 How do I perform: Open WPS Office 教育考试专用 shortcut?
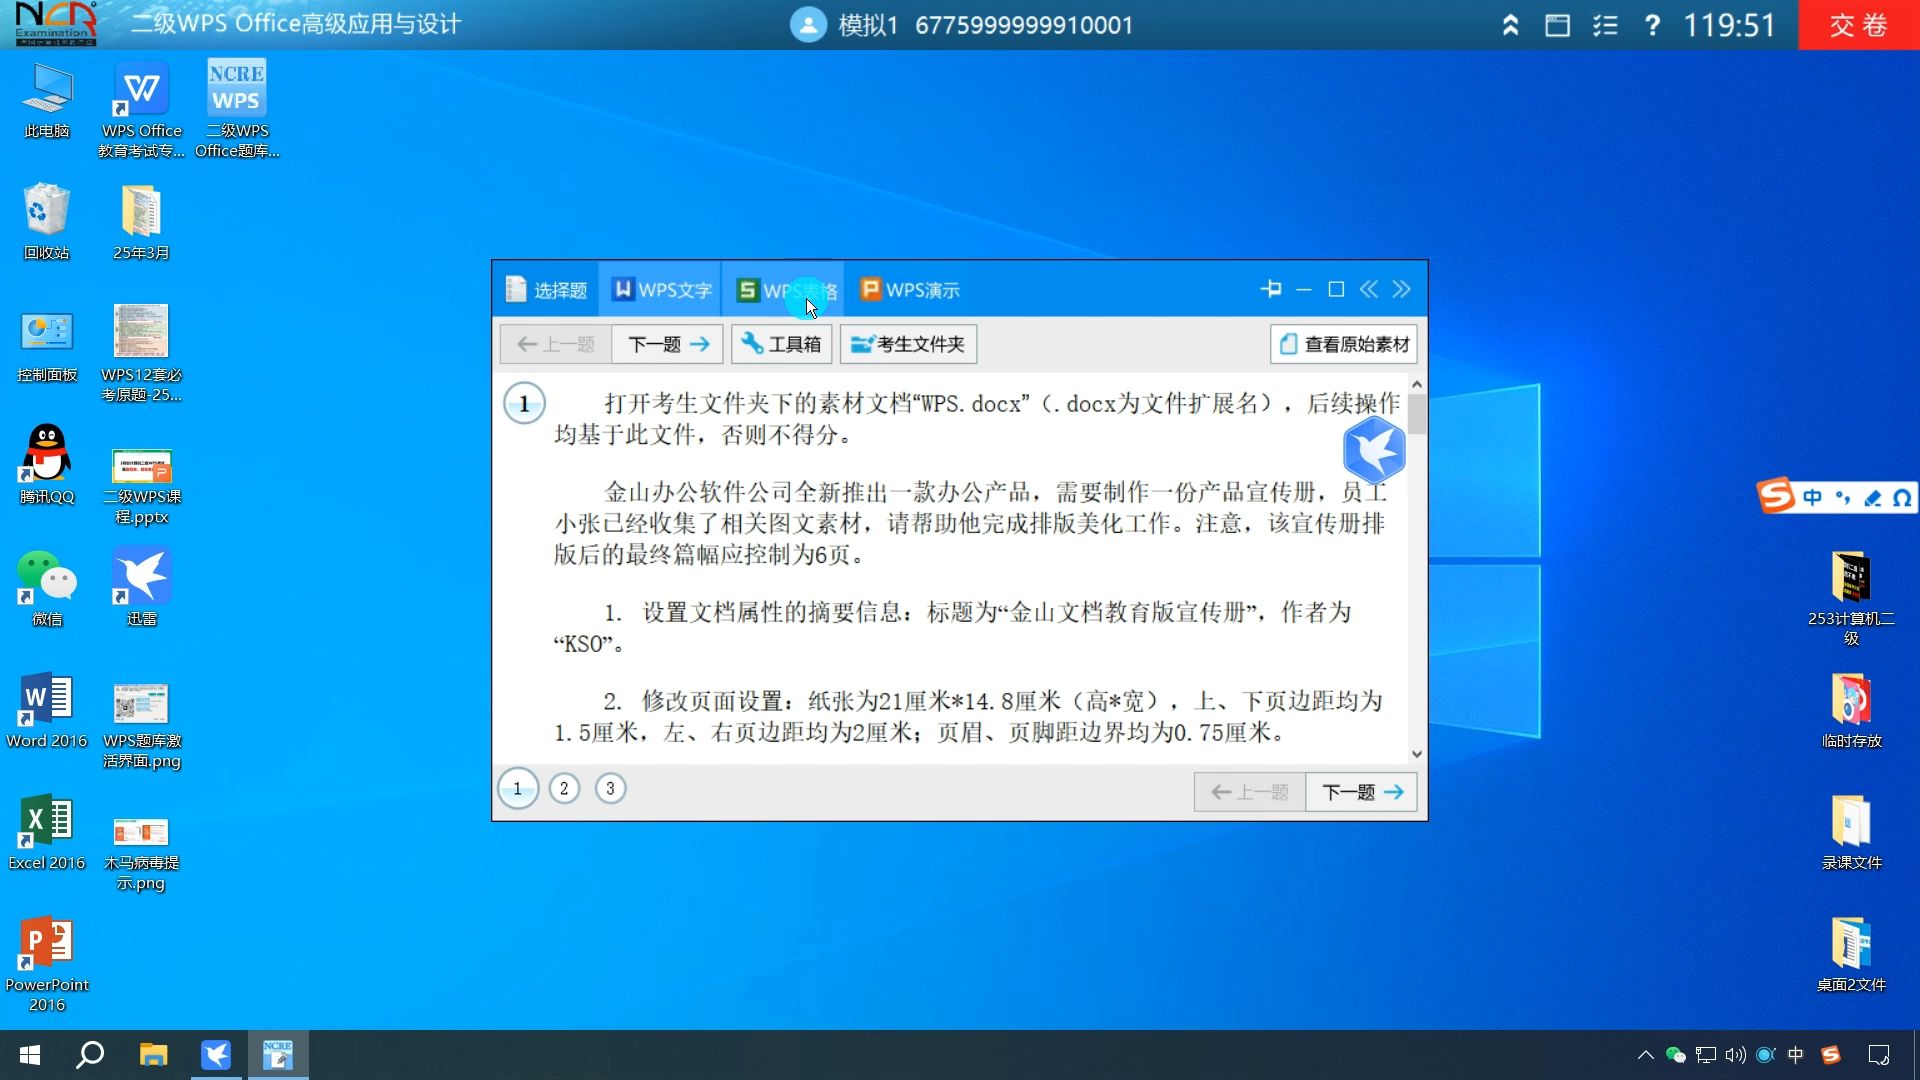pyautogui.click(x=141, y=110)
